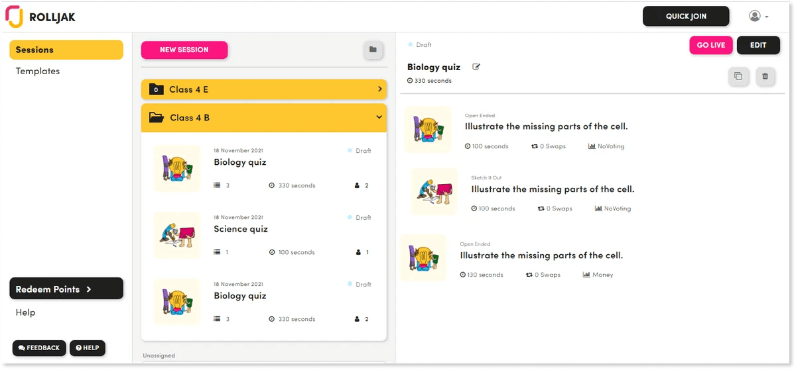The image size is (796, 370).
Task: Open the Templates sidebar item
Action: click(38, 71)
